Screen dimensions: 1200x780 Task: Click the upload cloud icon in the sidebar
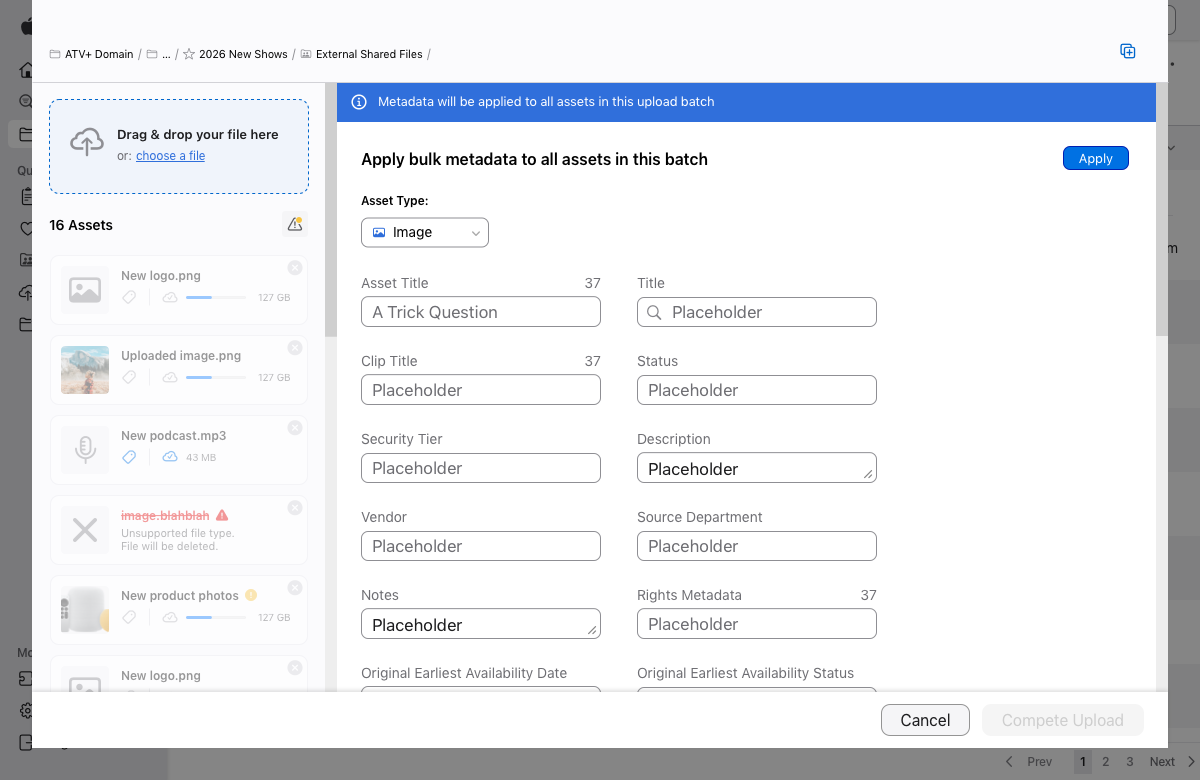point(27,292)
